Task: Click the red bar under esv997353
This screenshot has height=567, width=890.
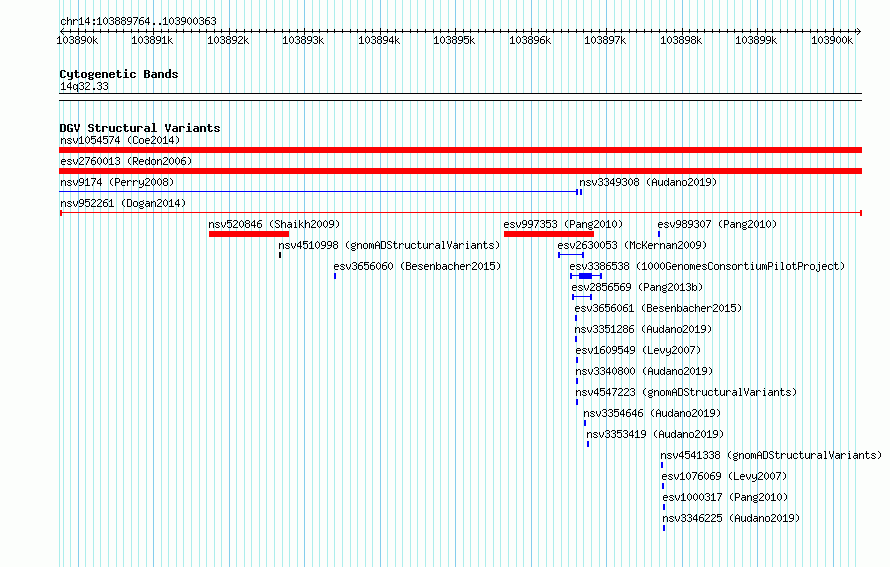Action: tap(549, 234)
